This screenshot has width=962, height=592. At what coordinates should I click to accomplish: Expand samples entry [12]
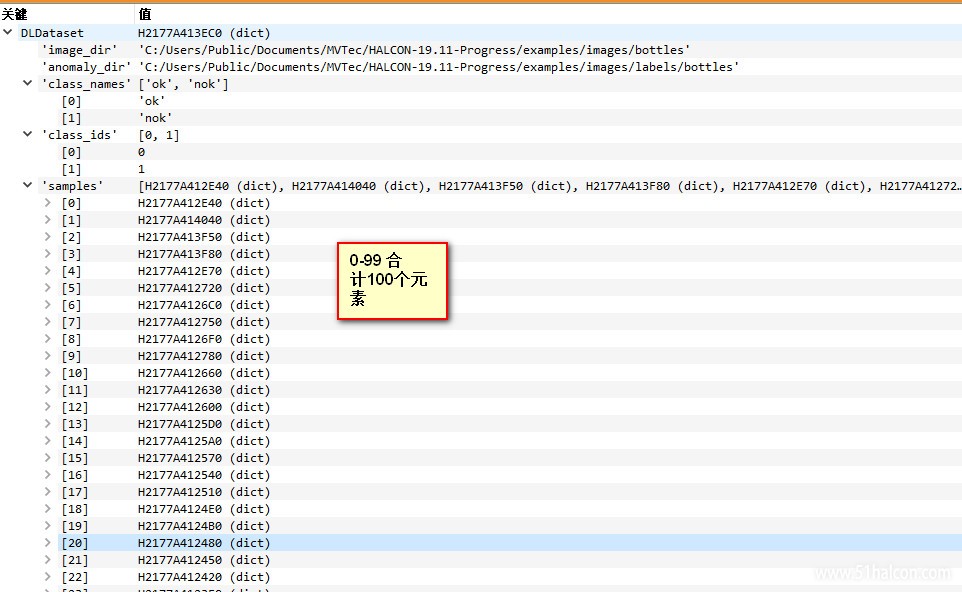(x=48, y=406)
